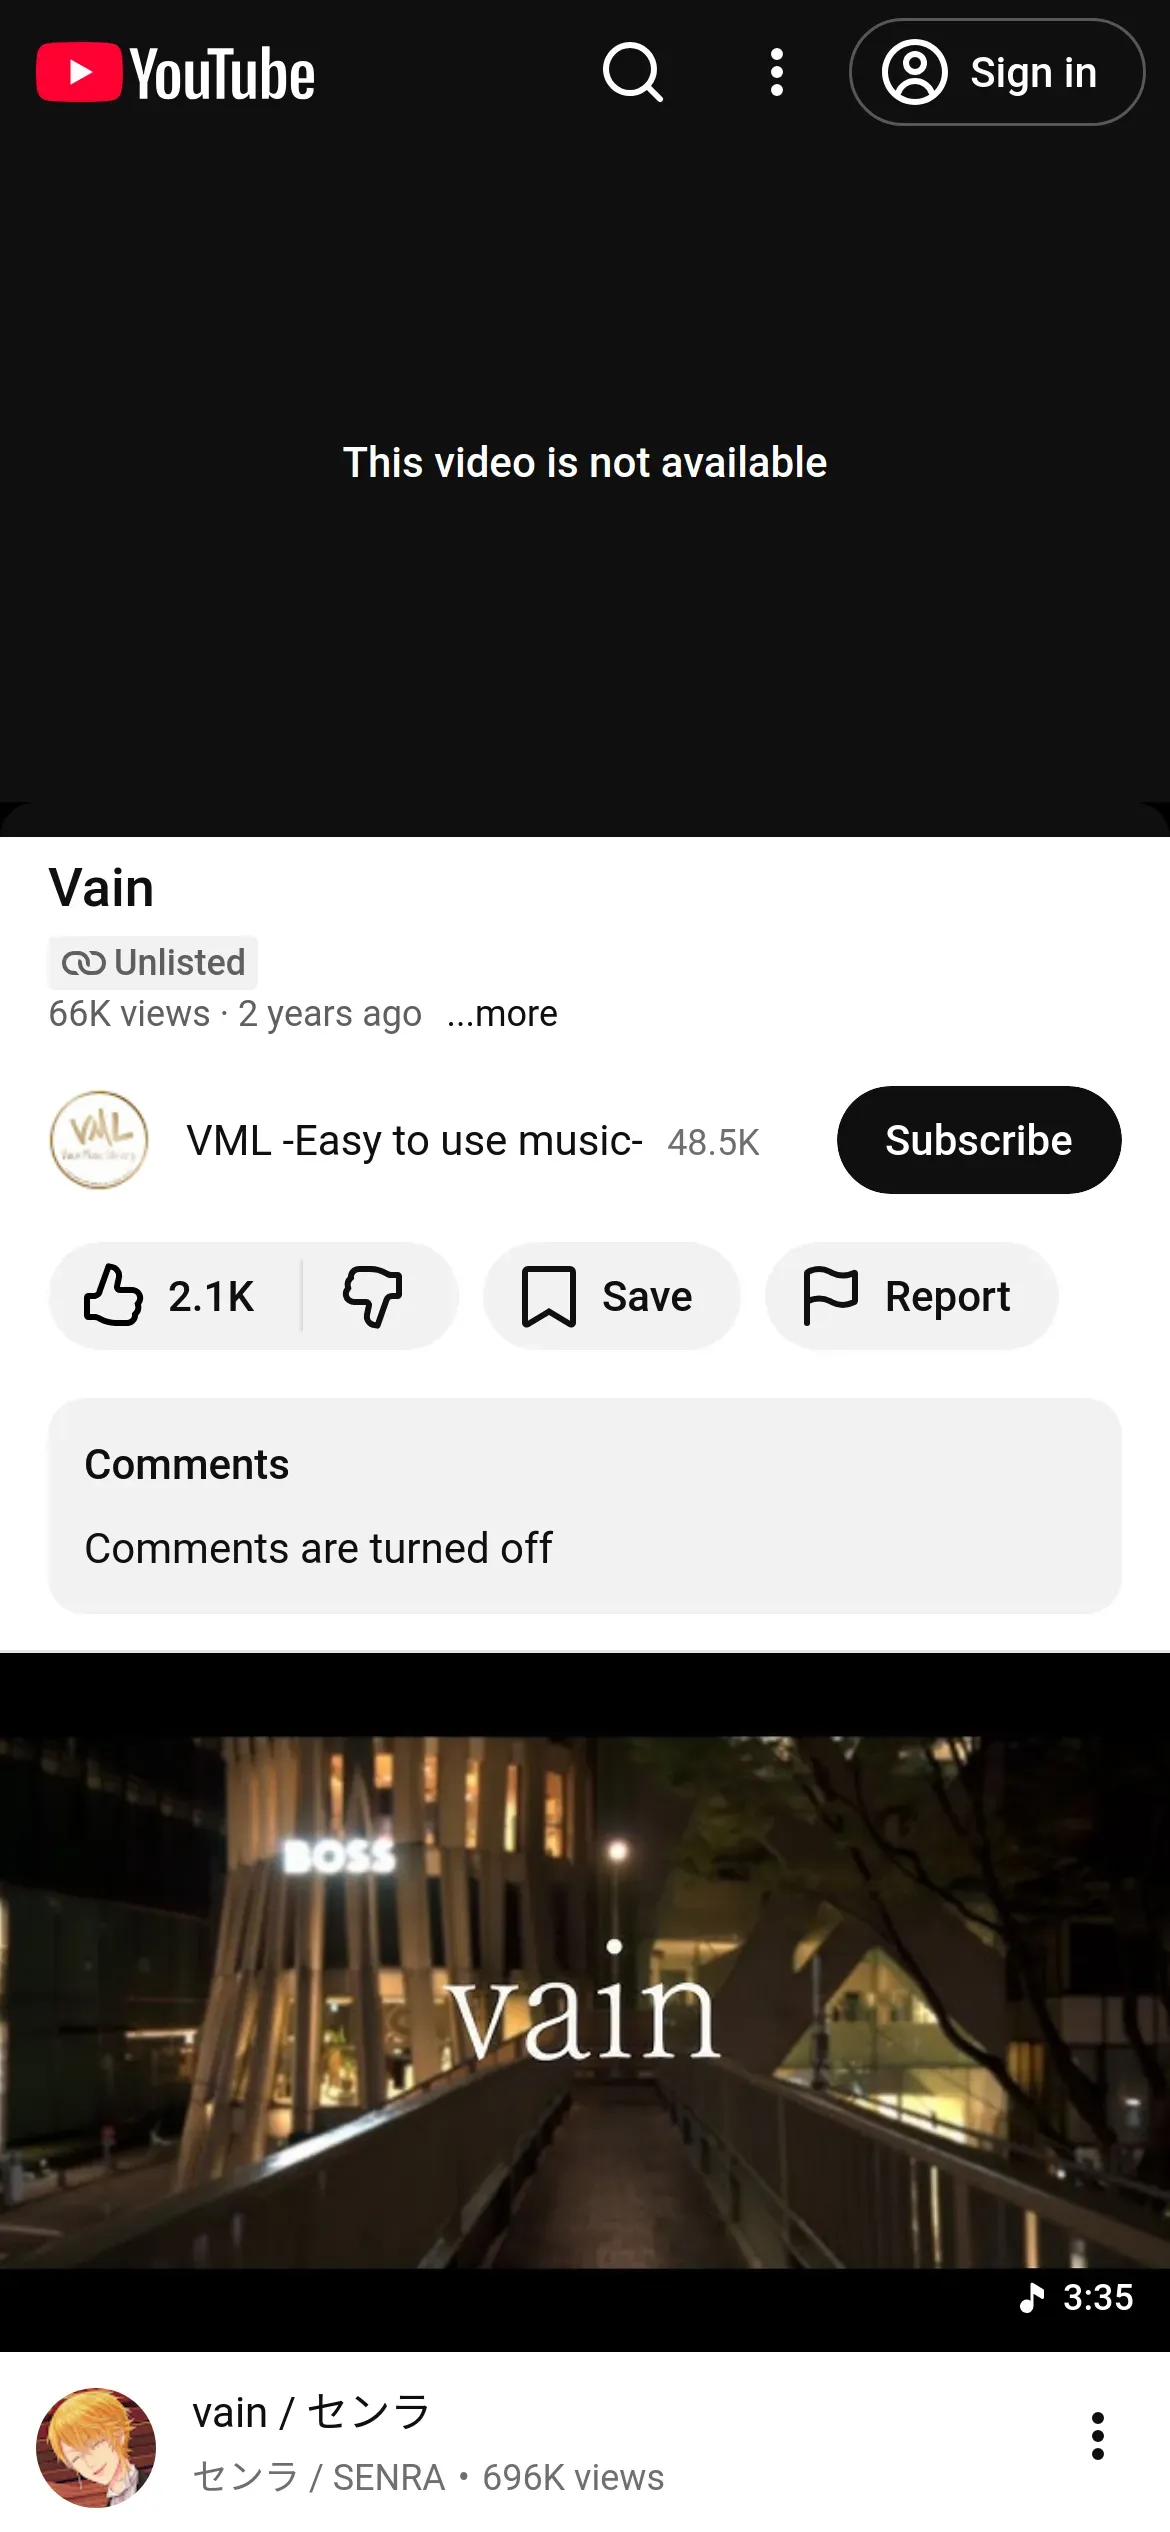
Task: Subscribe to VML -Easy to use music-
Action: click(x=979, y=1140)
